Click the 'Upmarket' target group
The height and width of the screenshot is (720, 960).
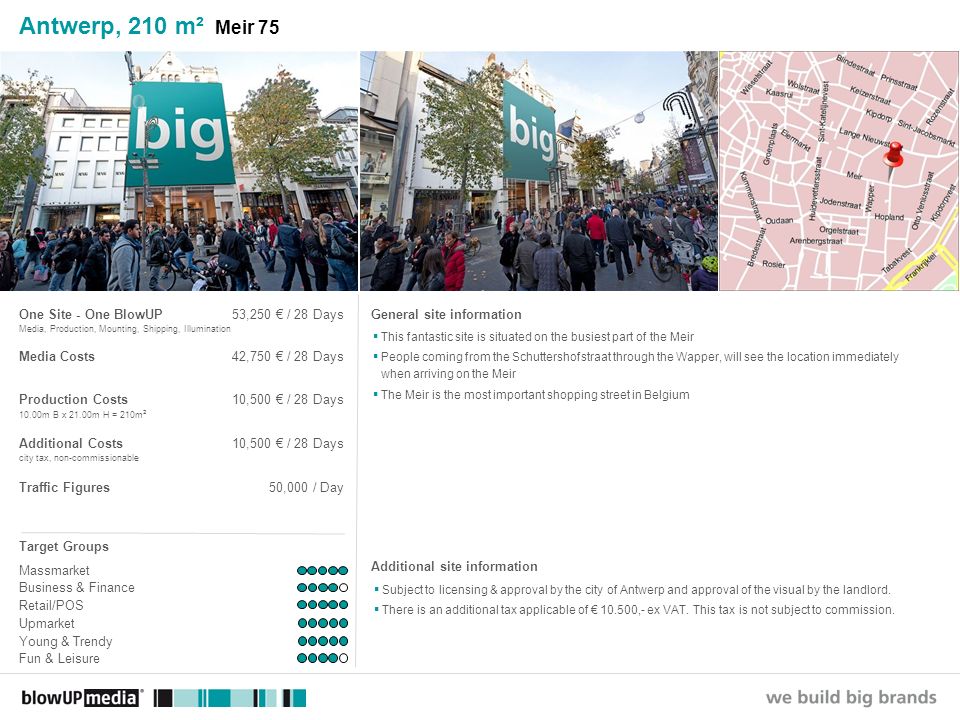click(x=47, y=623)
